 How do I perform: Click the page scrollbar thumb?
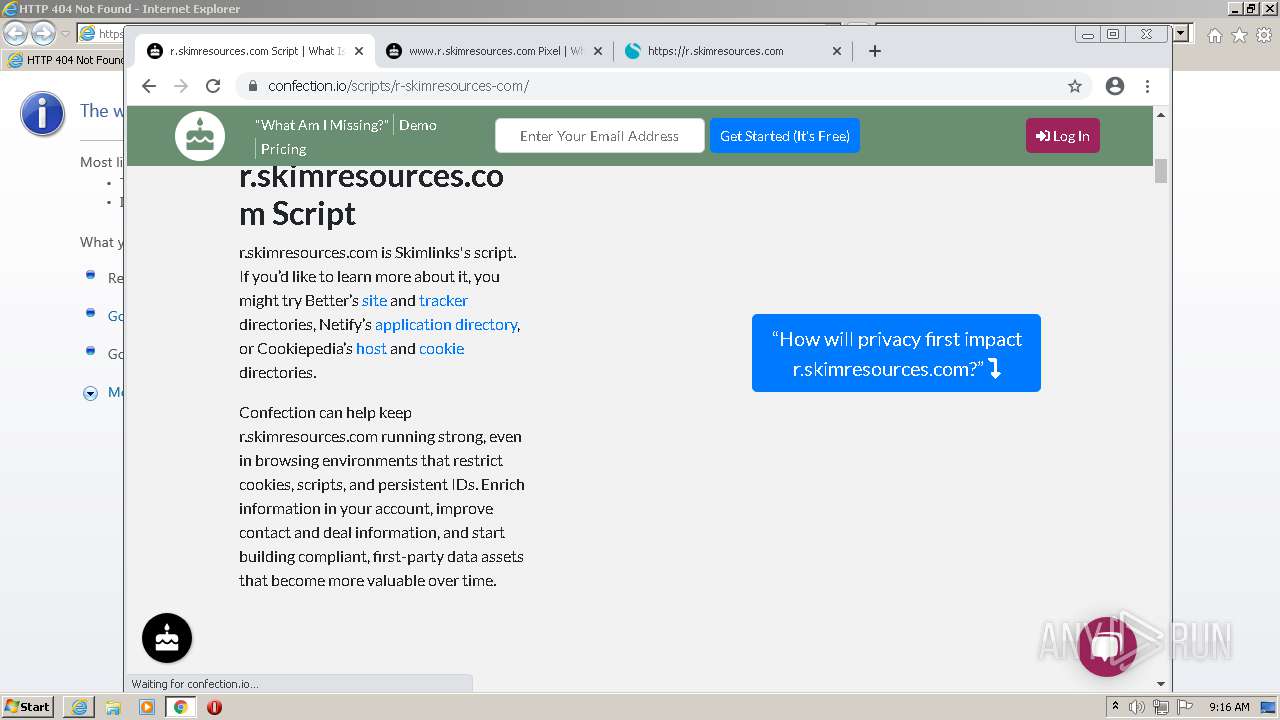pyautogui.click(x=1161, y=171)
